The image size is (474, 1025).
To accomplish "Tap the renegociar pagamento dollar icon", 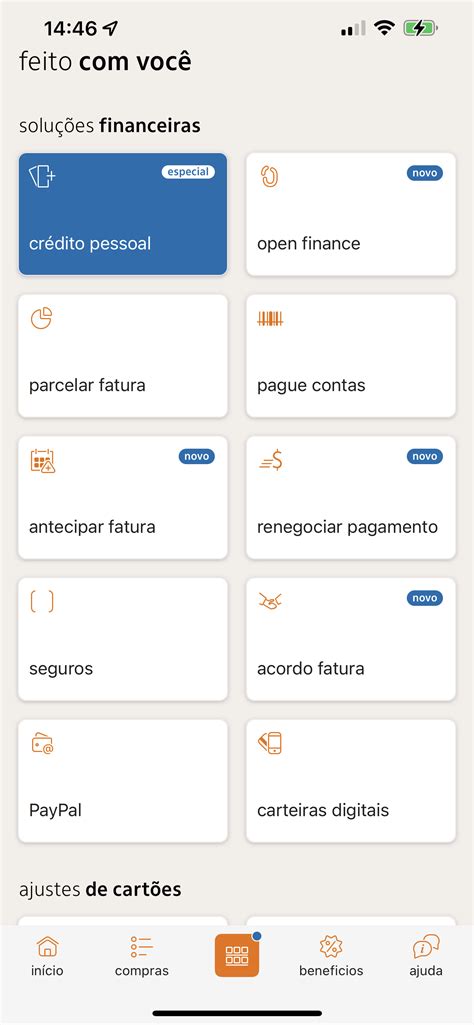I will 271,461.
